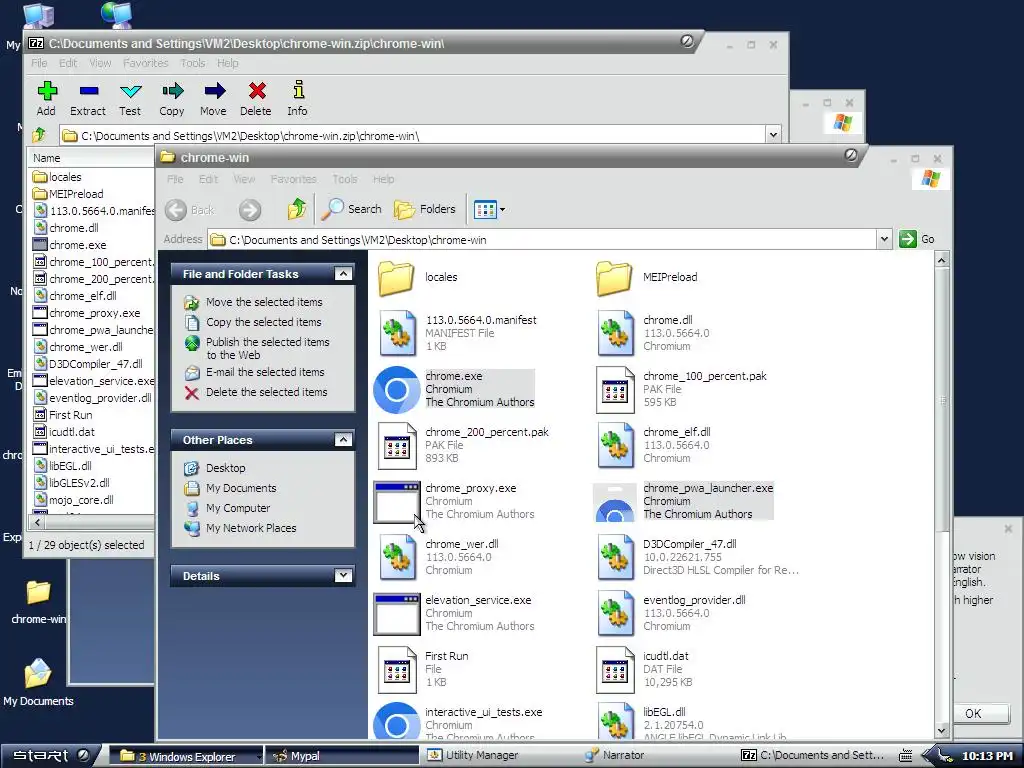Select the icudtl.dat file icon
Screen dimensions: 1024x768
615,670
